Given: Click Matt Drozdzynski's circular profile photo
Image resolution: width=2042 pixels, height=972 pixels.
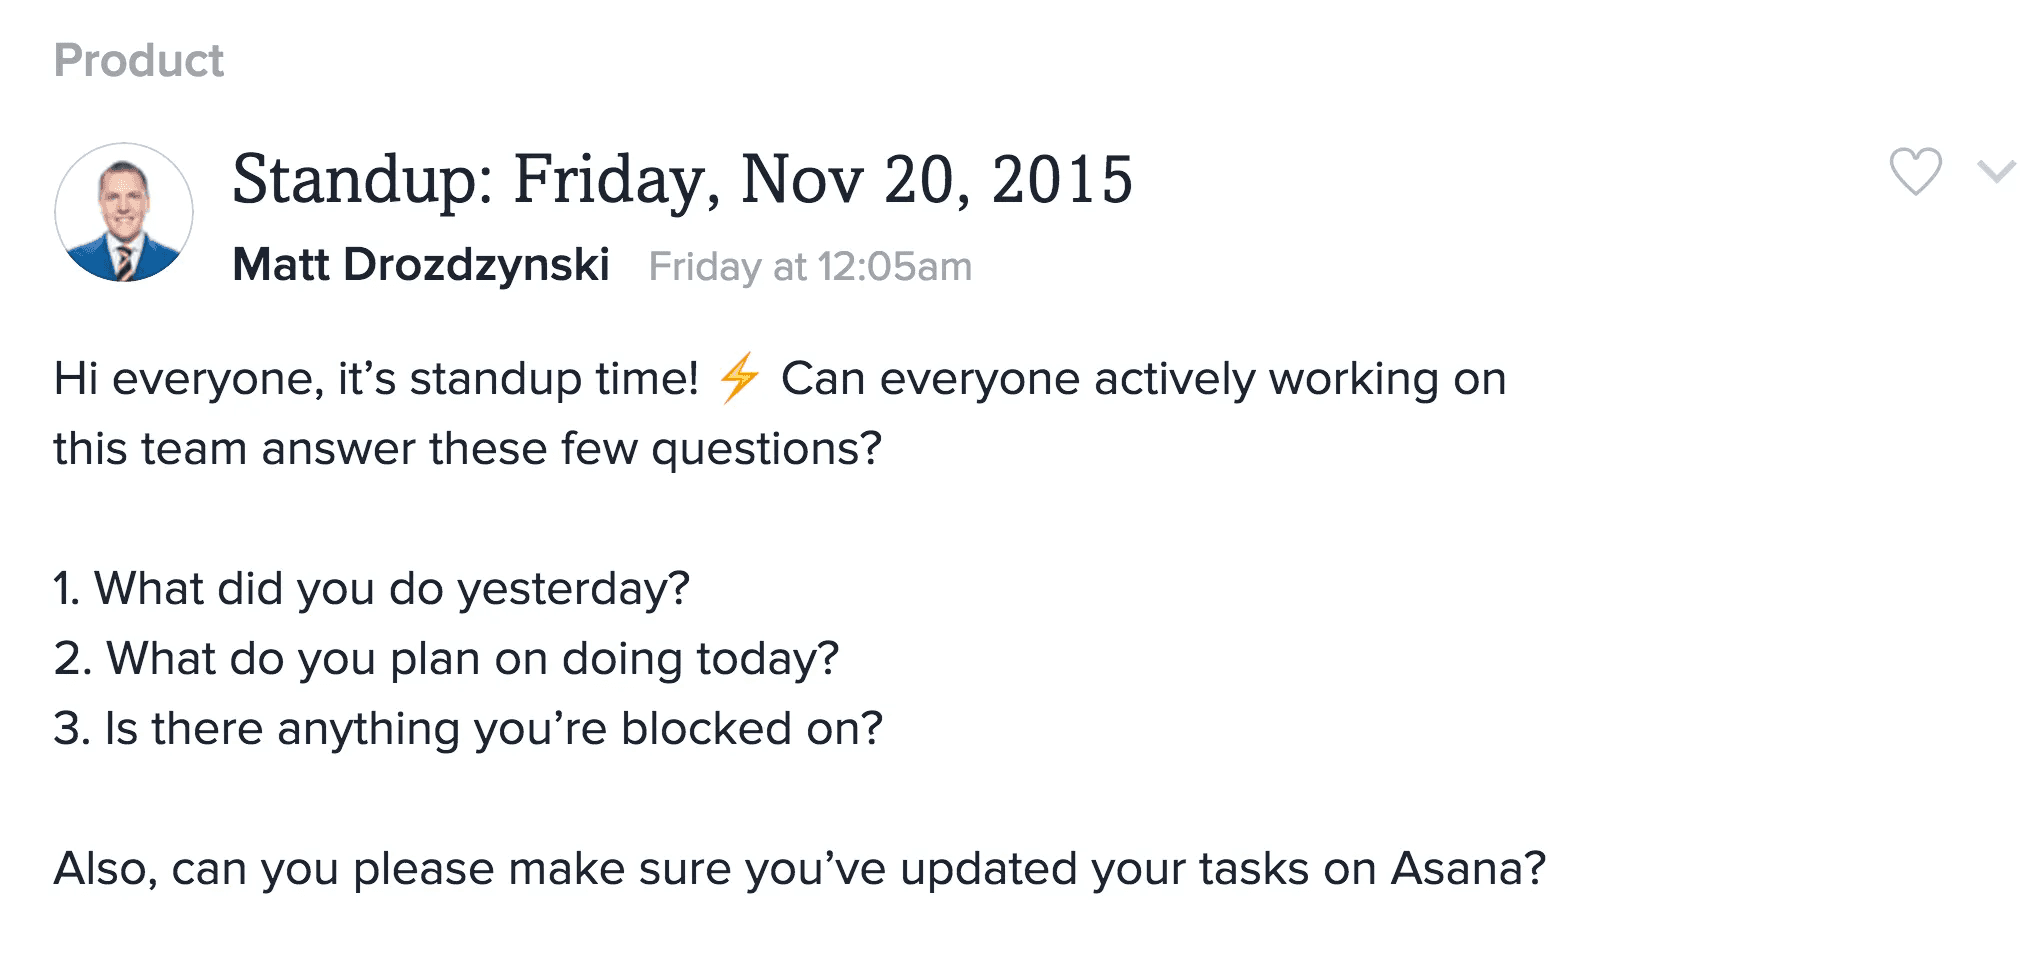Looking at the screenshot, I should click(x=123, y=210).
